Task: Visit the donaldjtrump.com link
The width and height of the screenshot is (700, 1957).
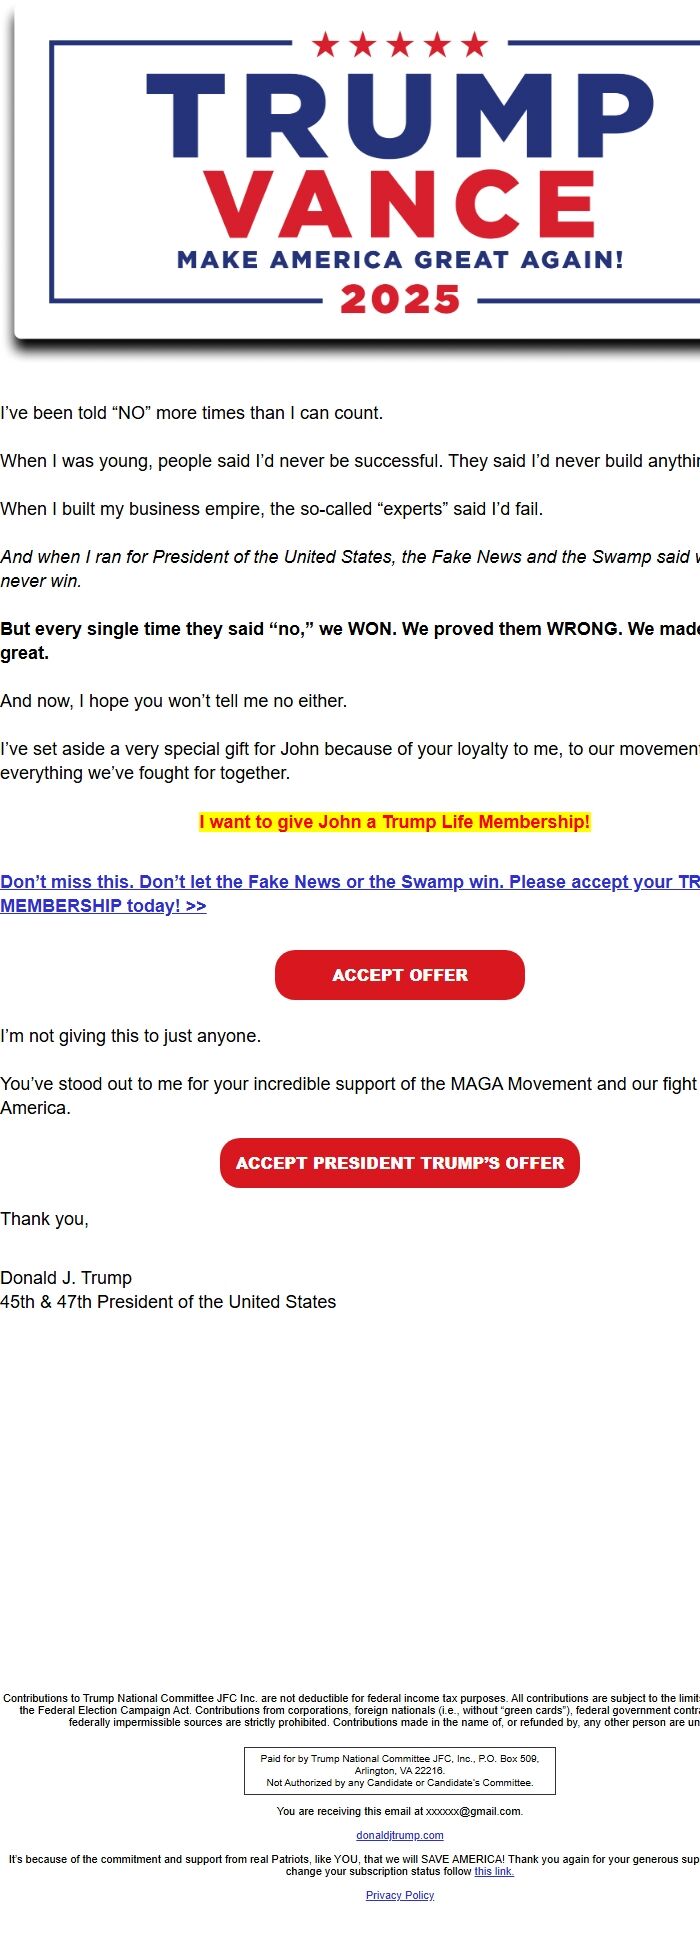Action: click(x=400, y=1835)
